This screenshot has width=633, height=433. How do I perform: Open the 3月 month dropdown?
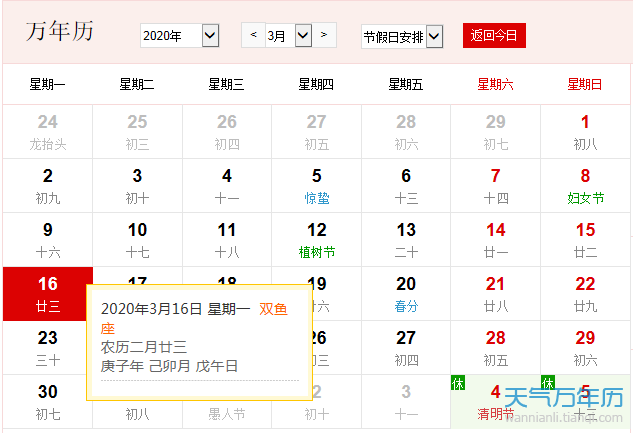(x=289, y=36)
